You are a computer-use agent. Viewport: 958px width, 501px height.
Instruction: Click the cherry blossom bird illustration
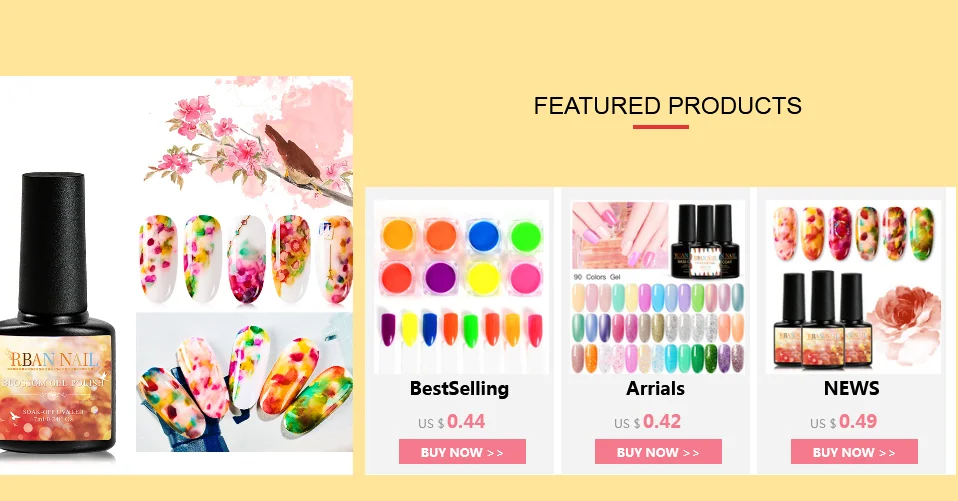point(247,141)
